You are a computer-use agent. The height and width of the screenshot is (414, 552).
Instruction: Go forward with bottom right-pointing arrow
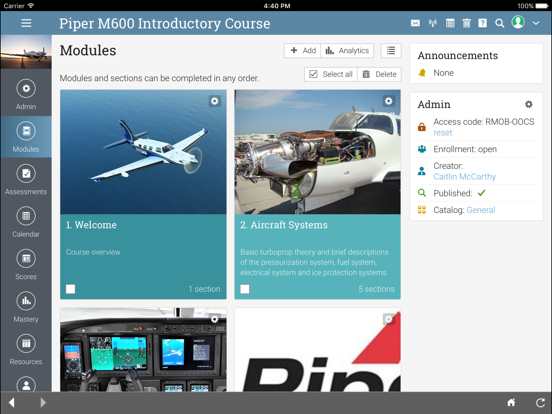click(x=43, y=402)
